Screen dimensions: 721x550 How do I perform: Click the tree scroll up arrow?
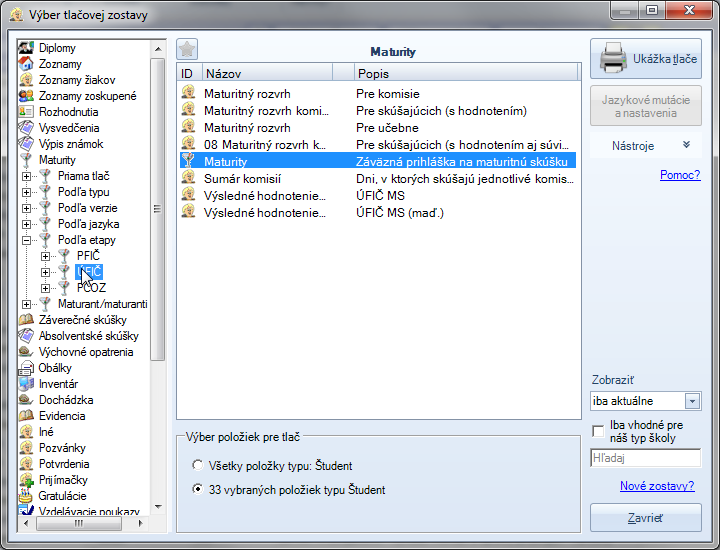(158, 48)
